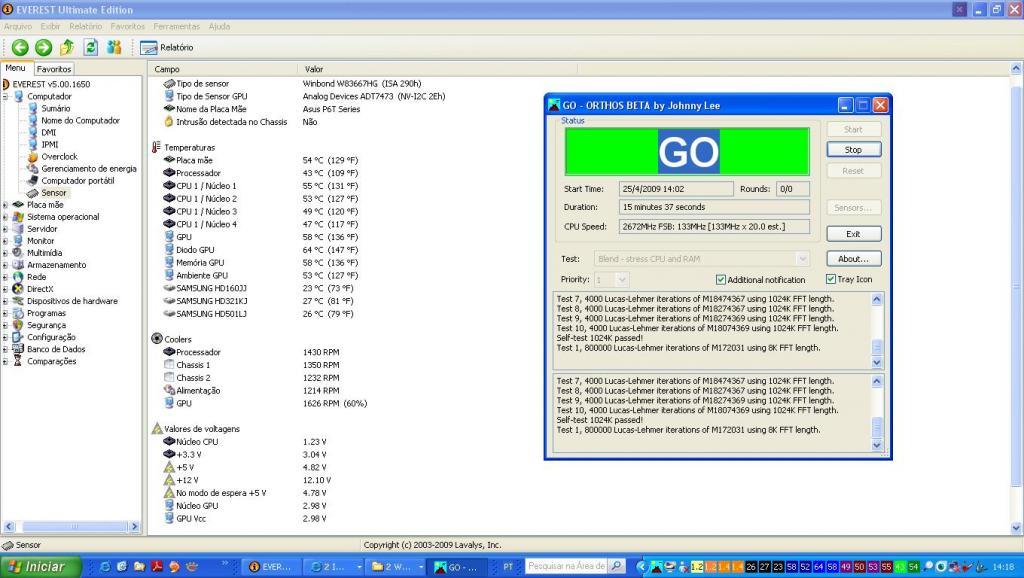The height and width of the screenshot is (578, 1024).
Task: Click the Segurança shield icon
Action: 18,325
